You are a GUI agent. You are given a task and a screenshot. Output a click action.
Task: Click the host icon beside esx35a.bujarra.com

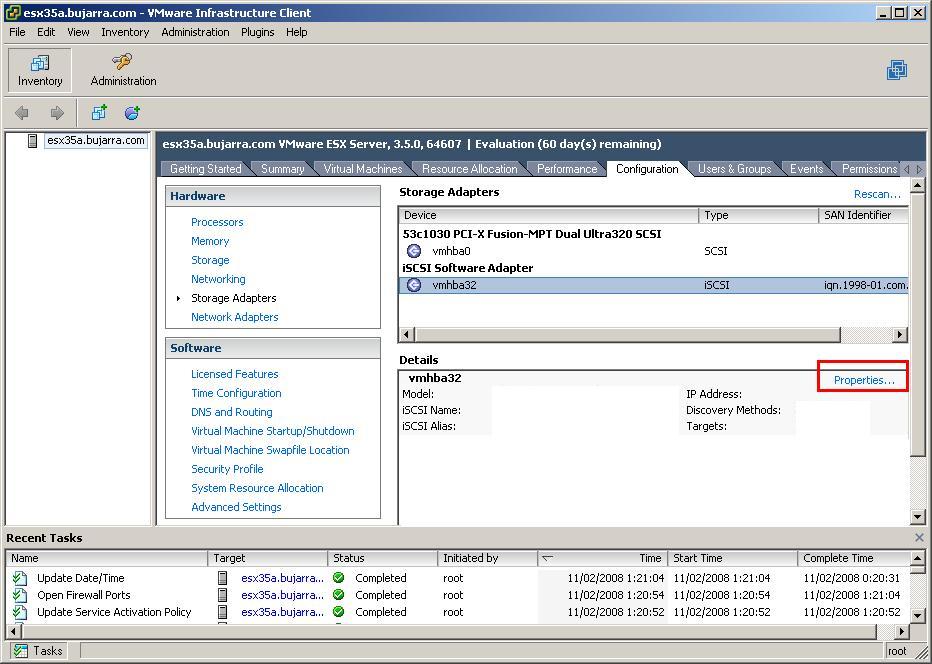(33, 141)
